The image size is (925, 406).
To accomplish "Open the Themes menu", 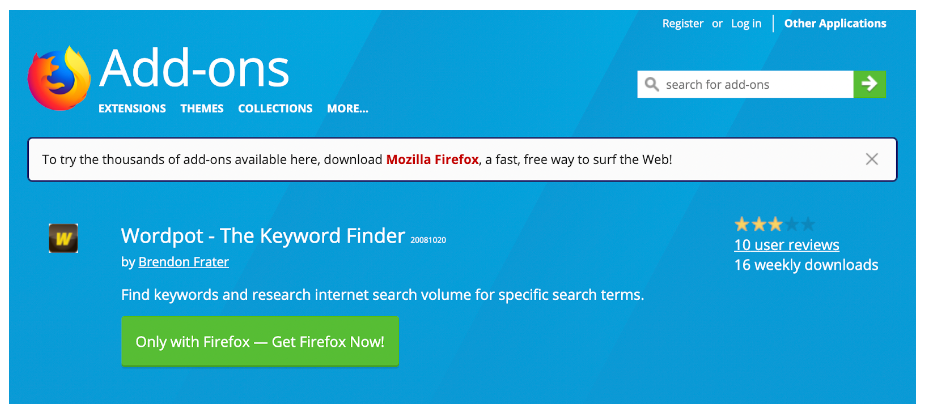I will pyautogui.click(x=202, y=109).
